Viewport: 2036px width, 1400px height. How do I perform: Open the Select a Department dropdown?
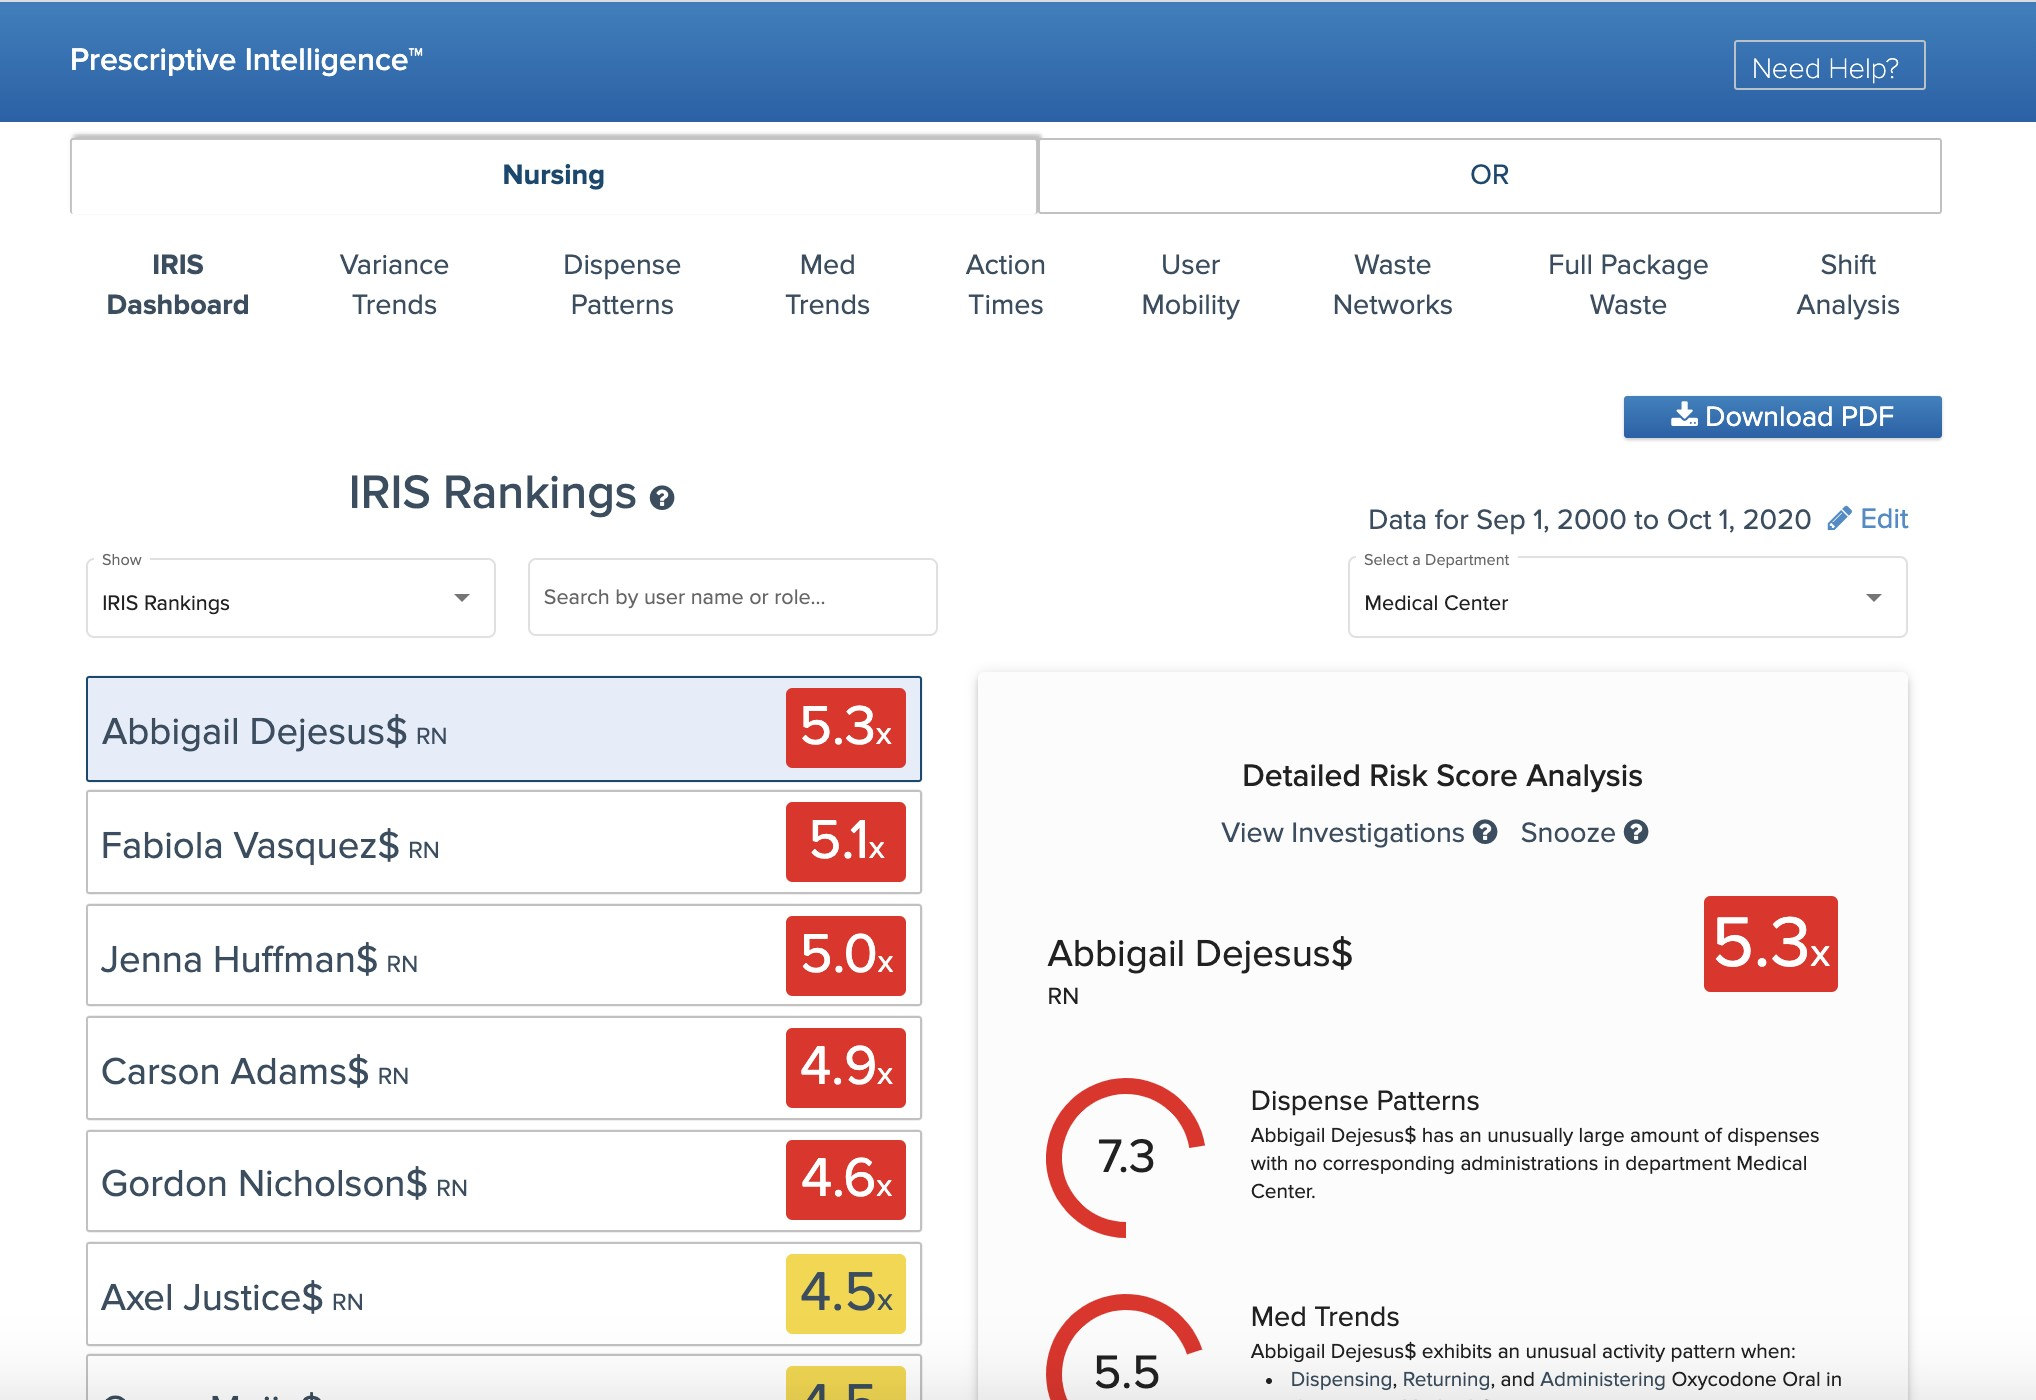click(x=1626, y=599)
